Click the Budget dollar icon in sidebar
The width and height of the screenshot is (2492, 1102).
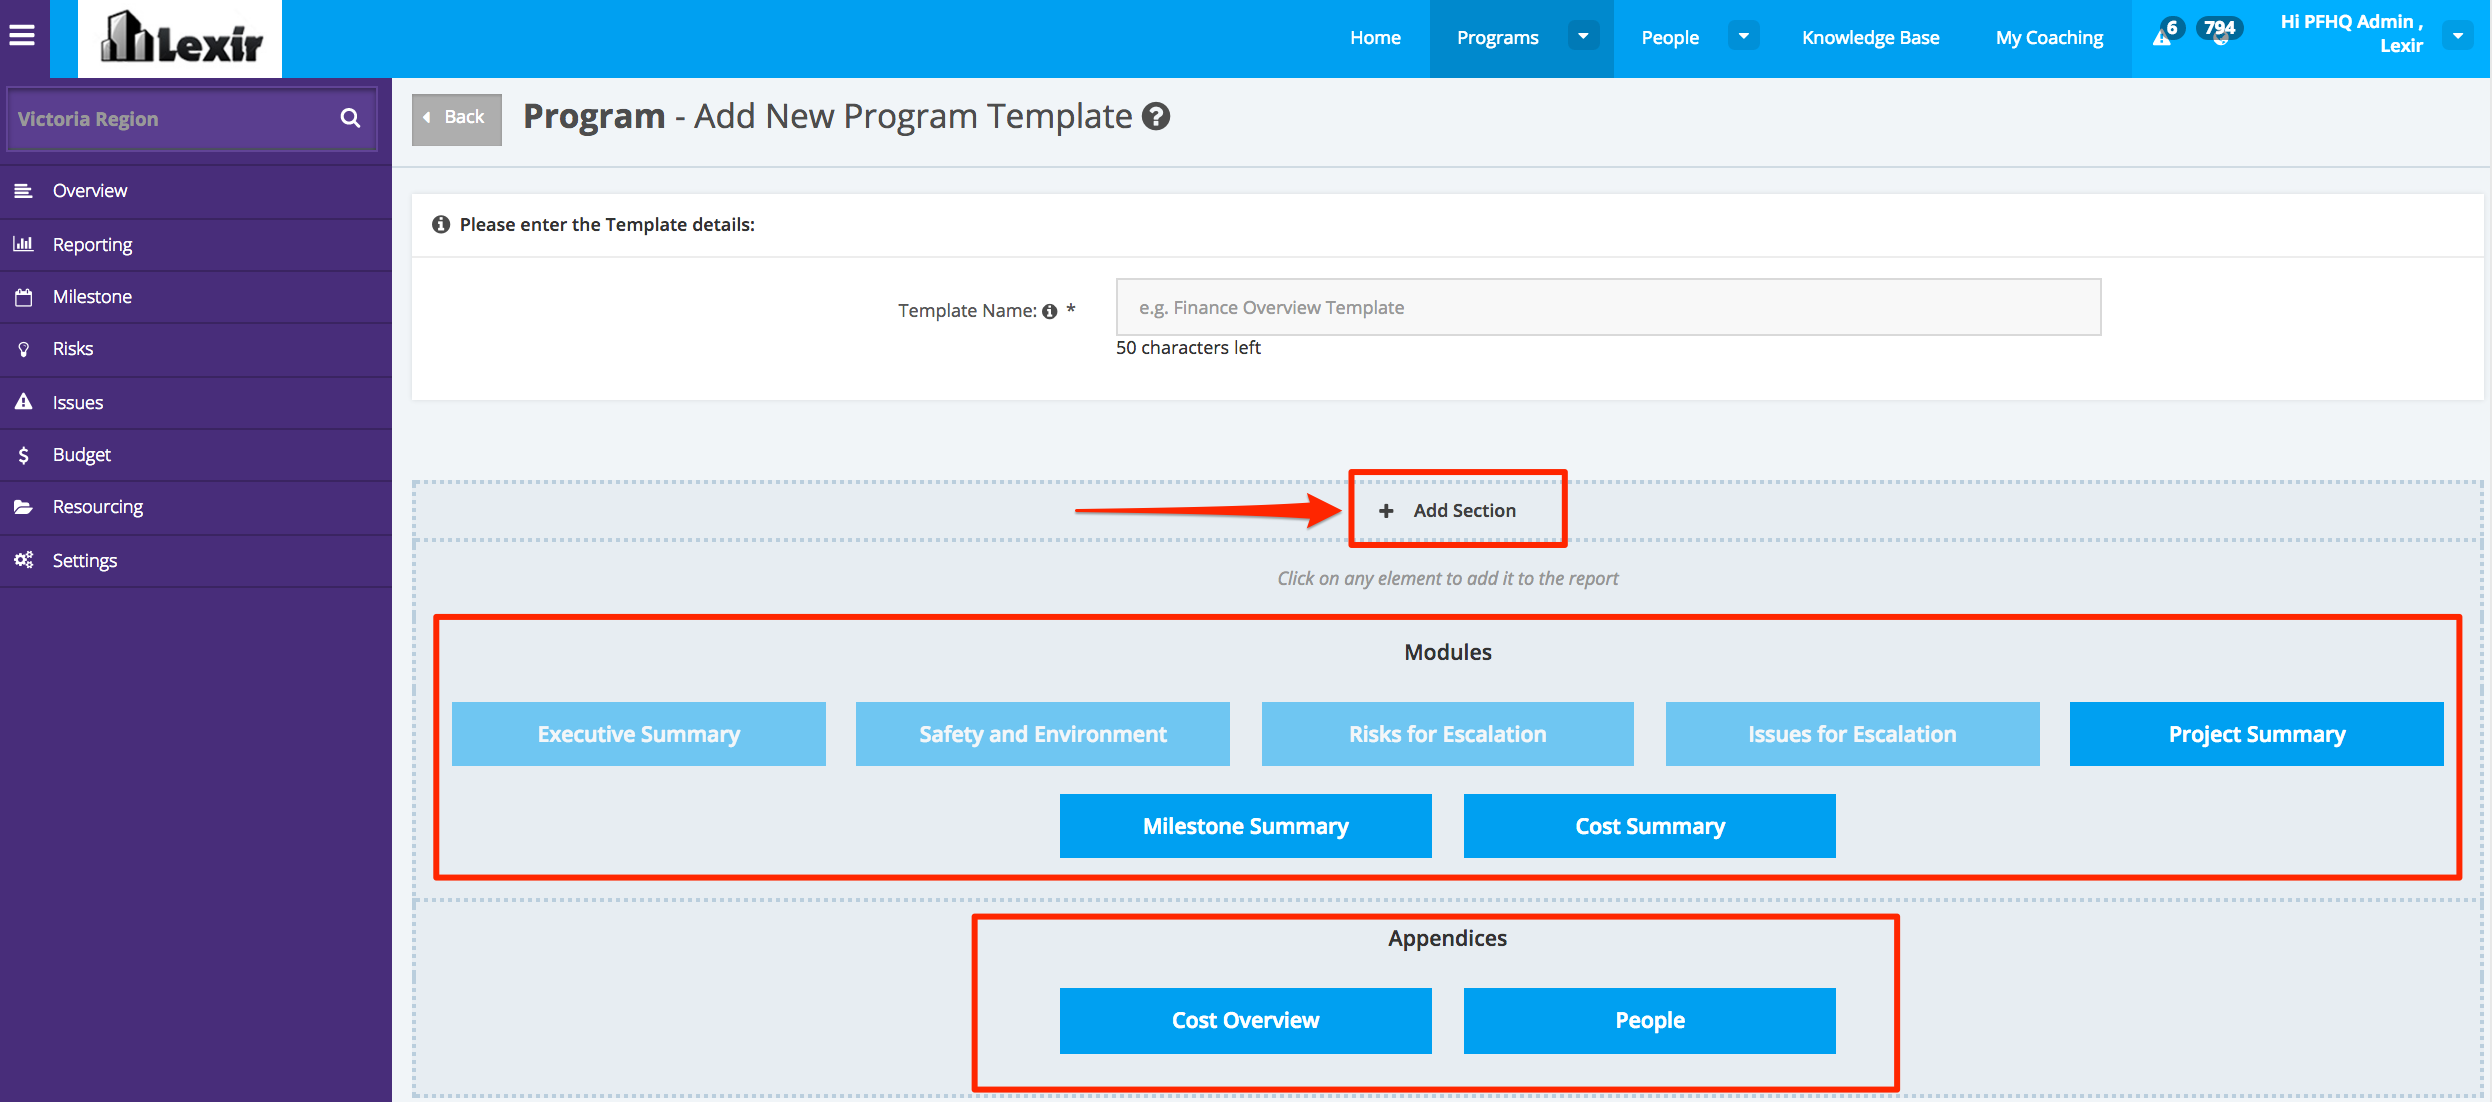(24, 455)
